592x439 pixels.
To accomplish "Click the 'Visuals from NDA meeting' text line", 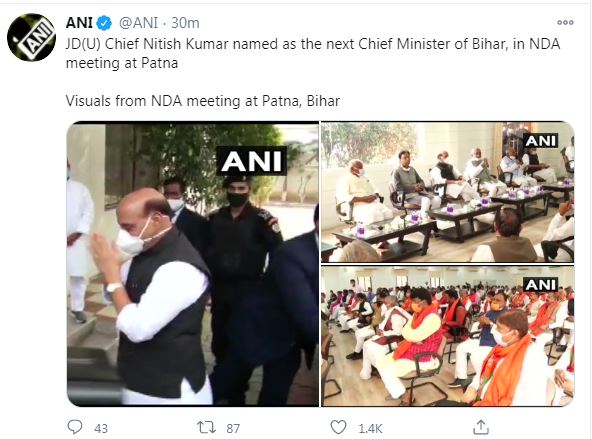I will click(203, 101).
